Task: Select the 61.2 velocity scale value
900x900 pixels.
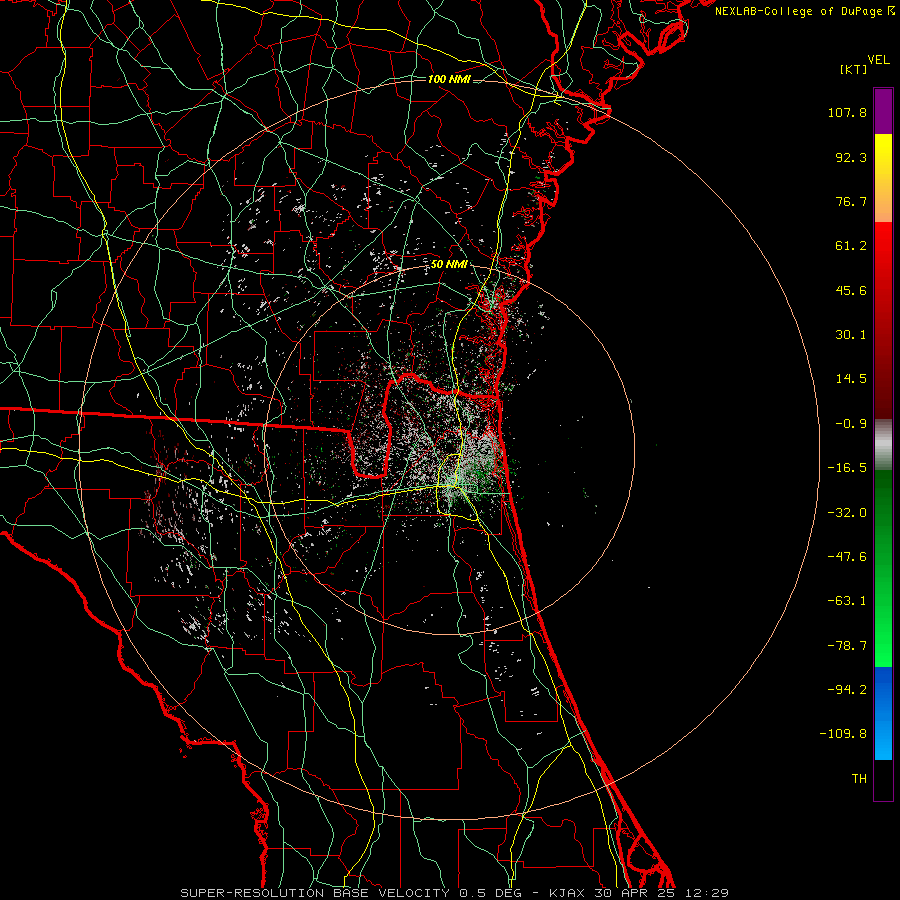Action: coord(851,246)
